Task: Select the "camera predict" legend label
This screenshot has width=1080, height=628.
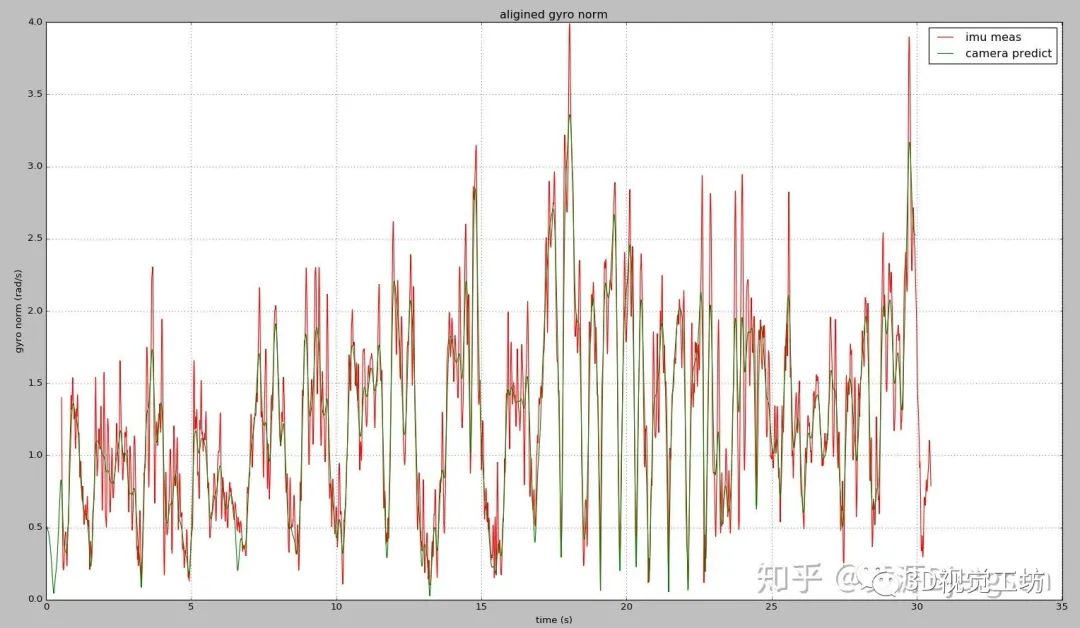Action: pyautogui.click(x=1008, y=53)
